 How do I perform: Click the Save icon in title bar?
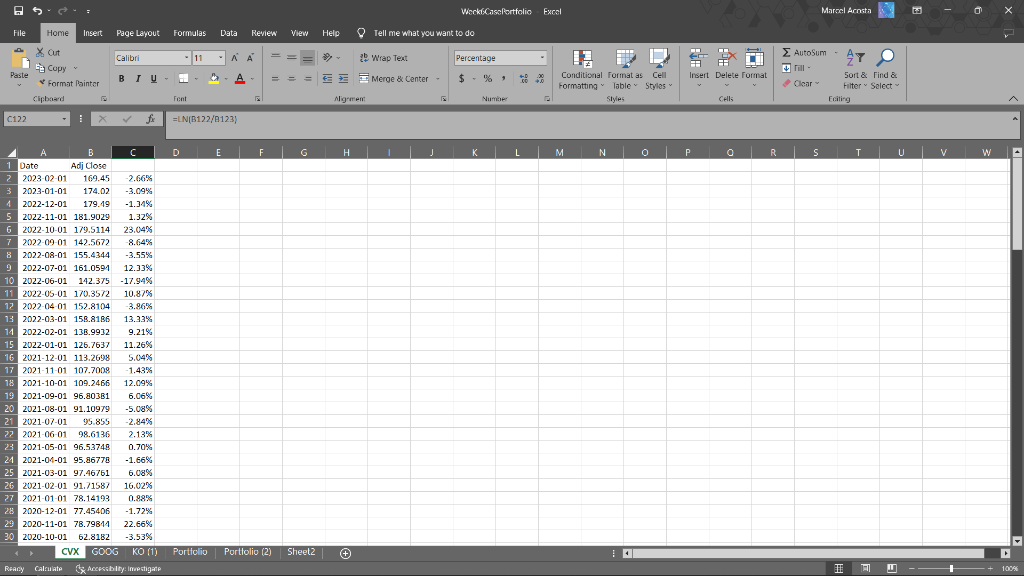coord(18,10)
